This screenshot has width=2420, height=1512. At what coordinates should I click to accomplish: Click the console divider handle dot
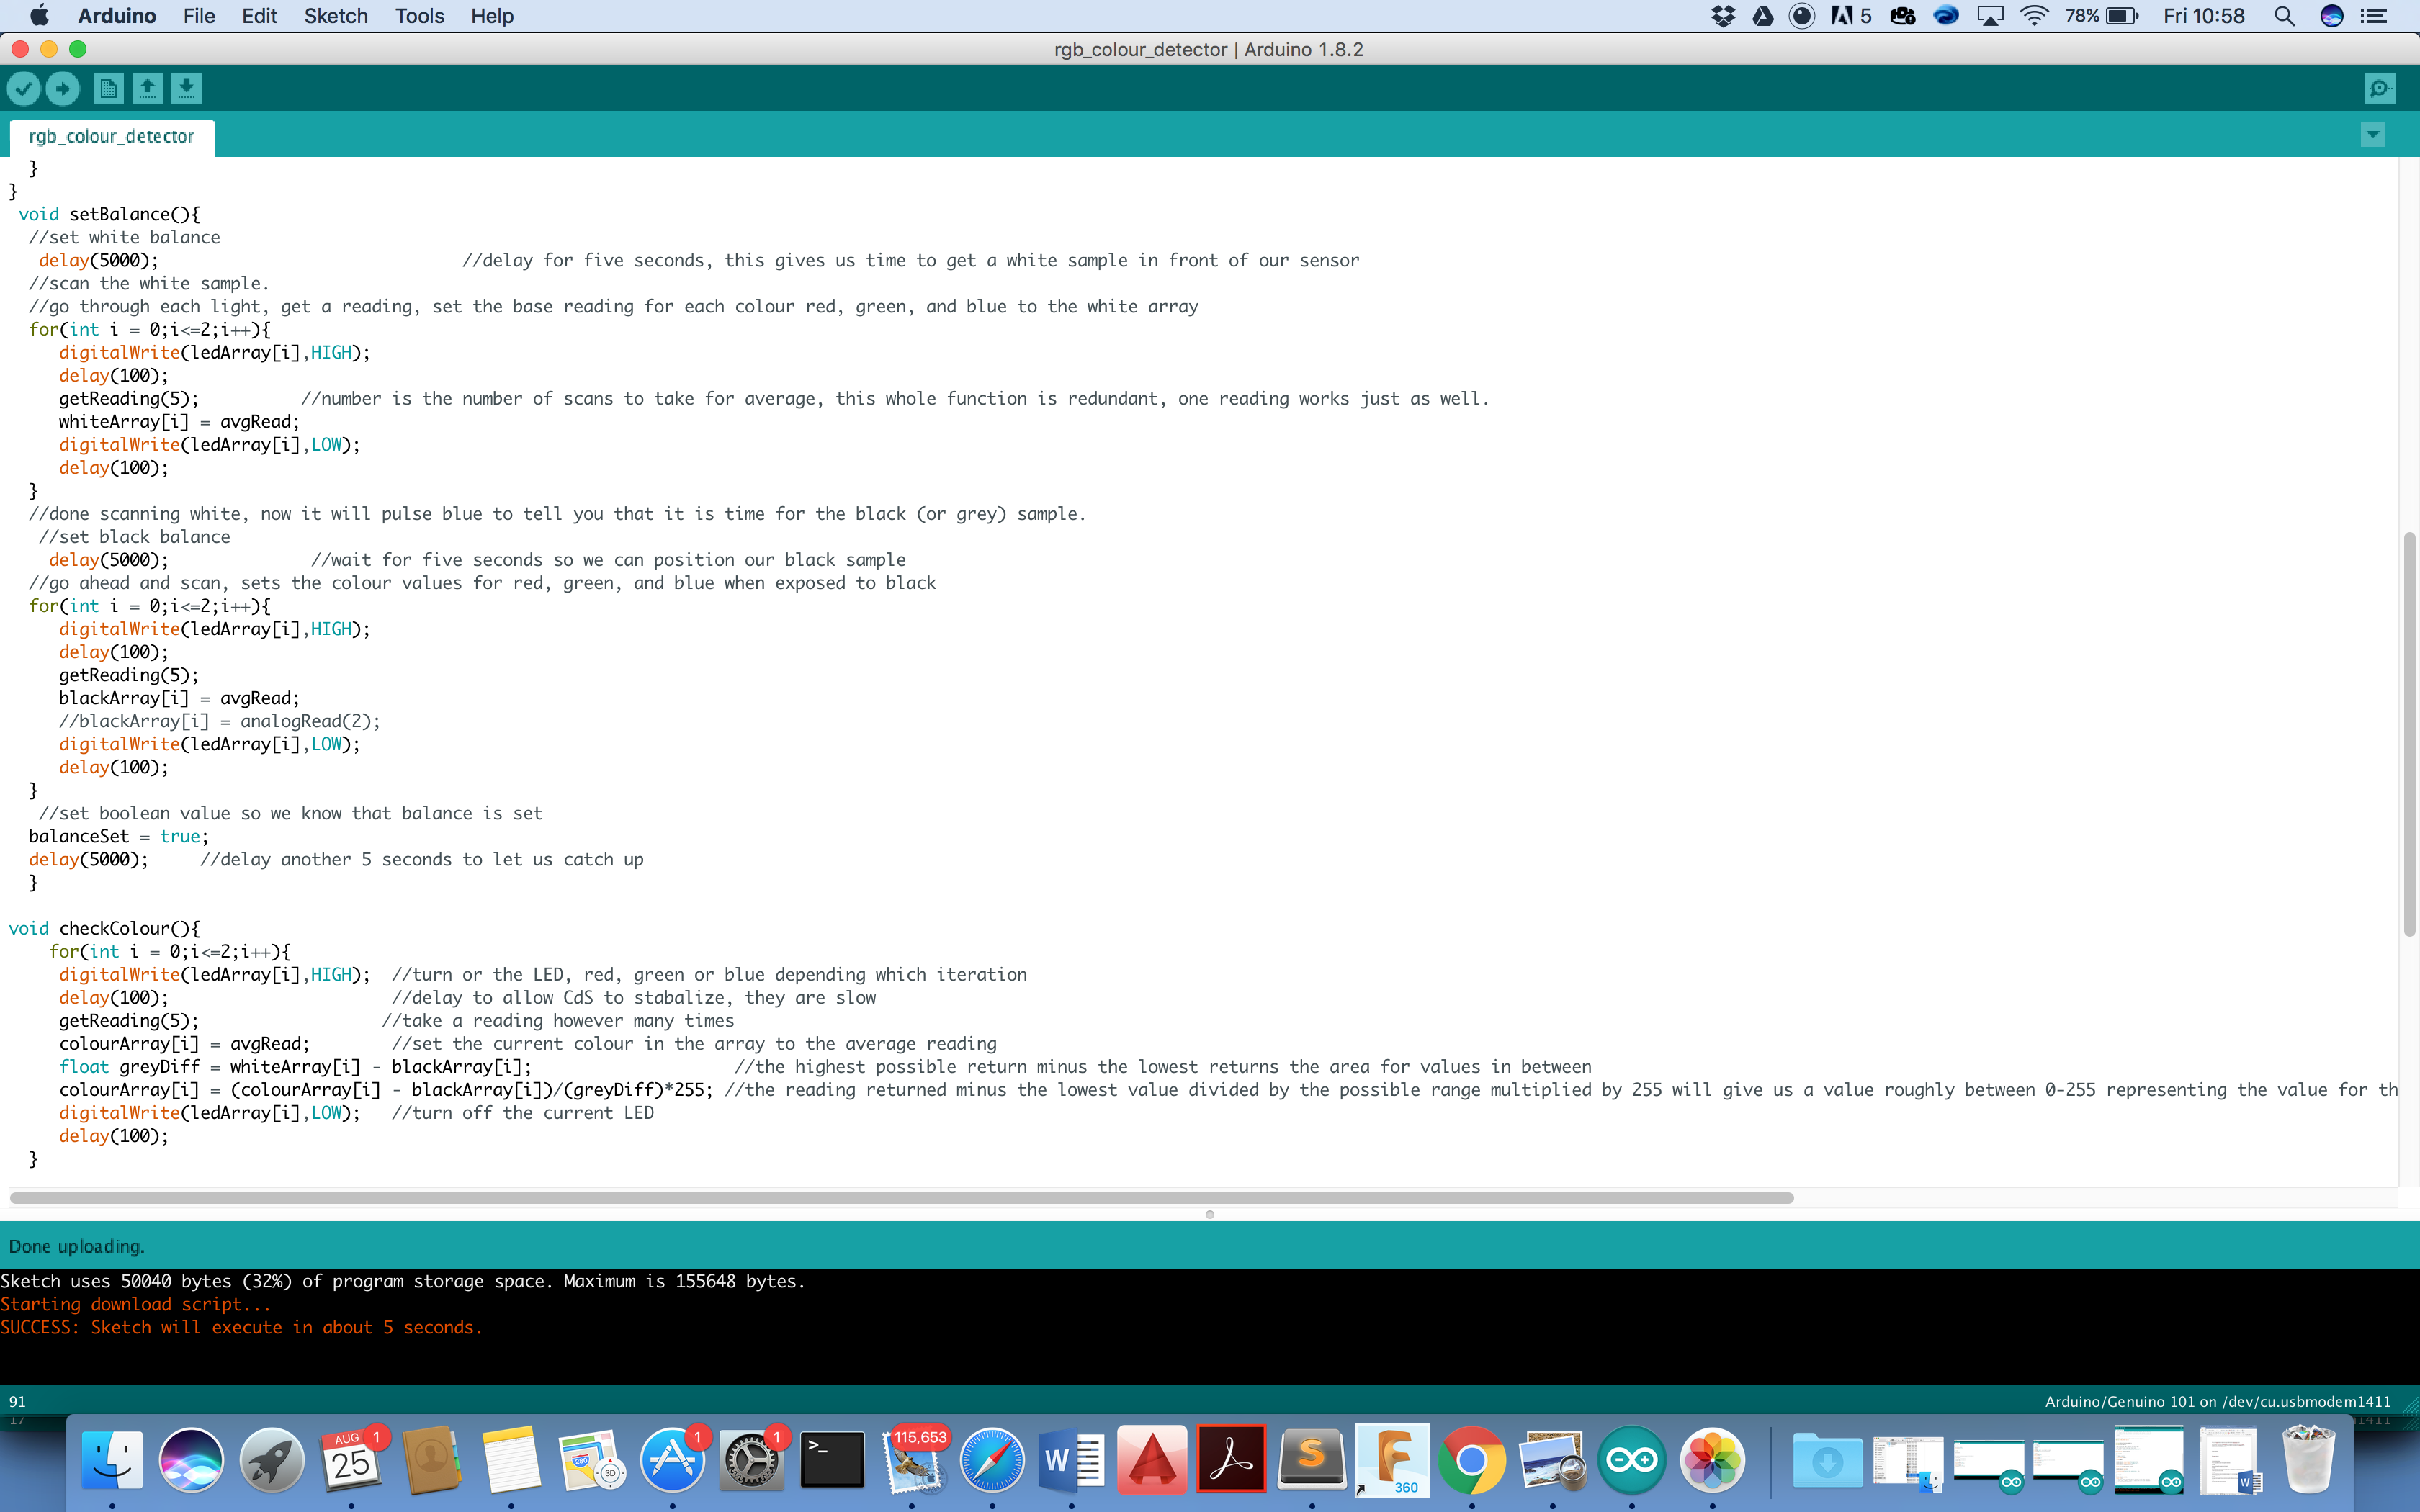click(1210, 1214)
